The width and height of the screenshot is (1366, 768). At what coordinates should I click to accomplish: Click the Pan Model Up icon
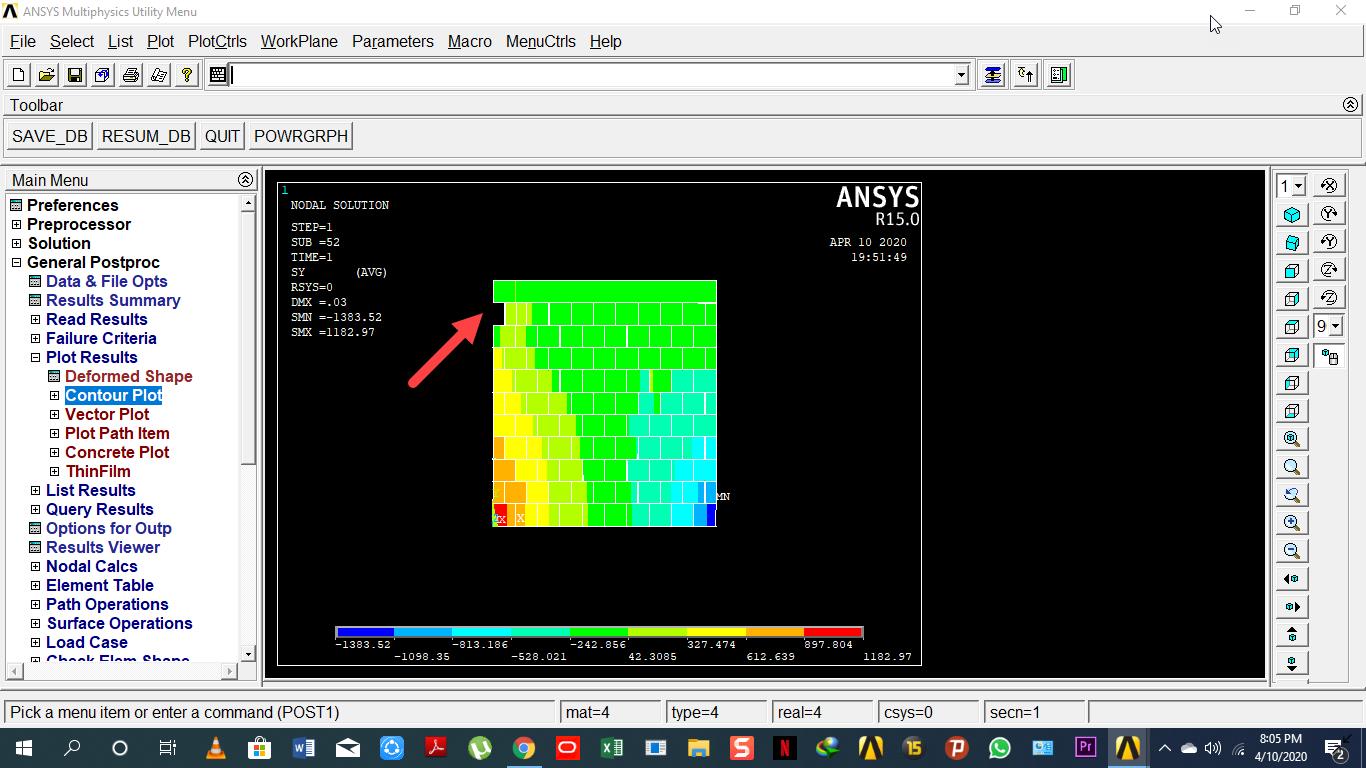[1292, 635]
